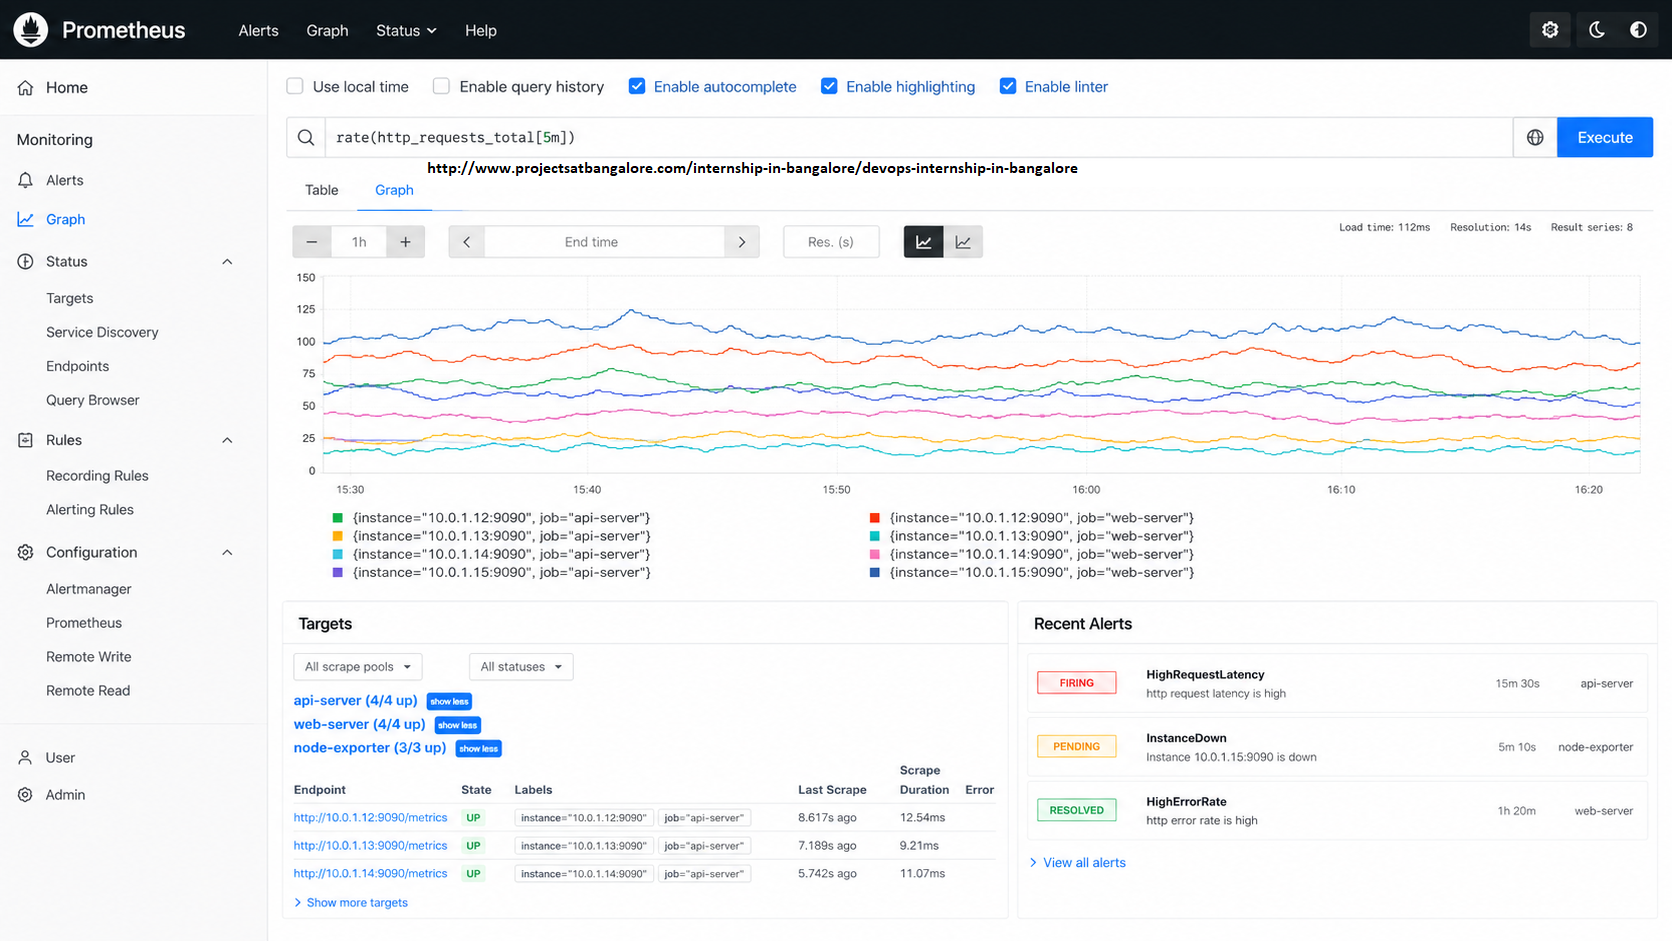The image size is (1672, 941).
Task: Switch to the Table tab
Action: pyautogui.click(x=322, y=190)
